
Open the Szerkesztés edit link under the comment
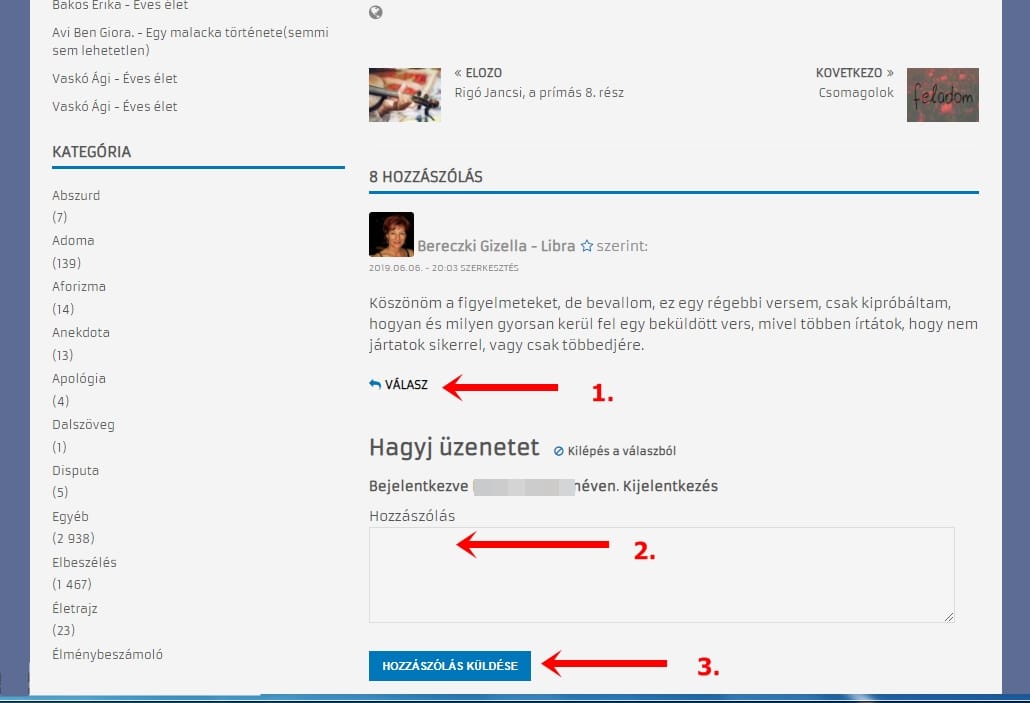tap(489, 268)
